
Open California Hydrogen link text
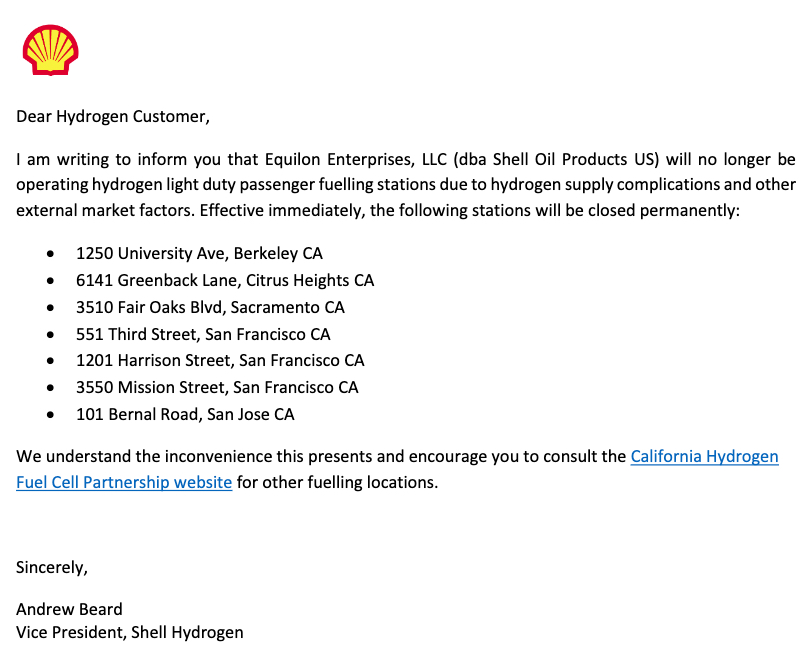pos(704,456)
